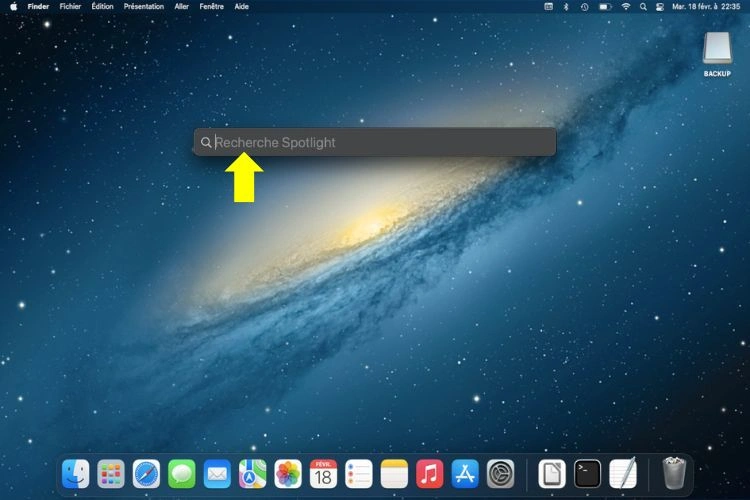Screen dimensions: 750x500
Task: Open the Time Machine menu bar icon
Action: (585, 7)
